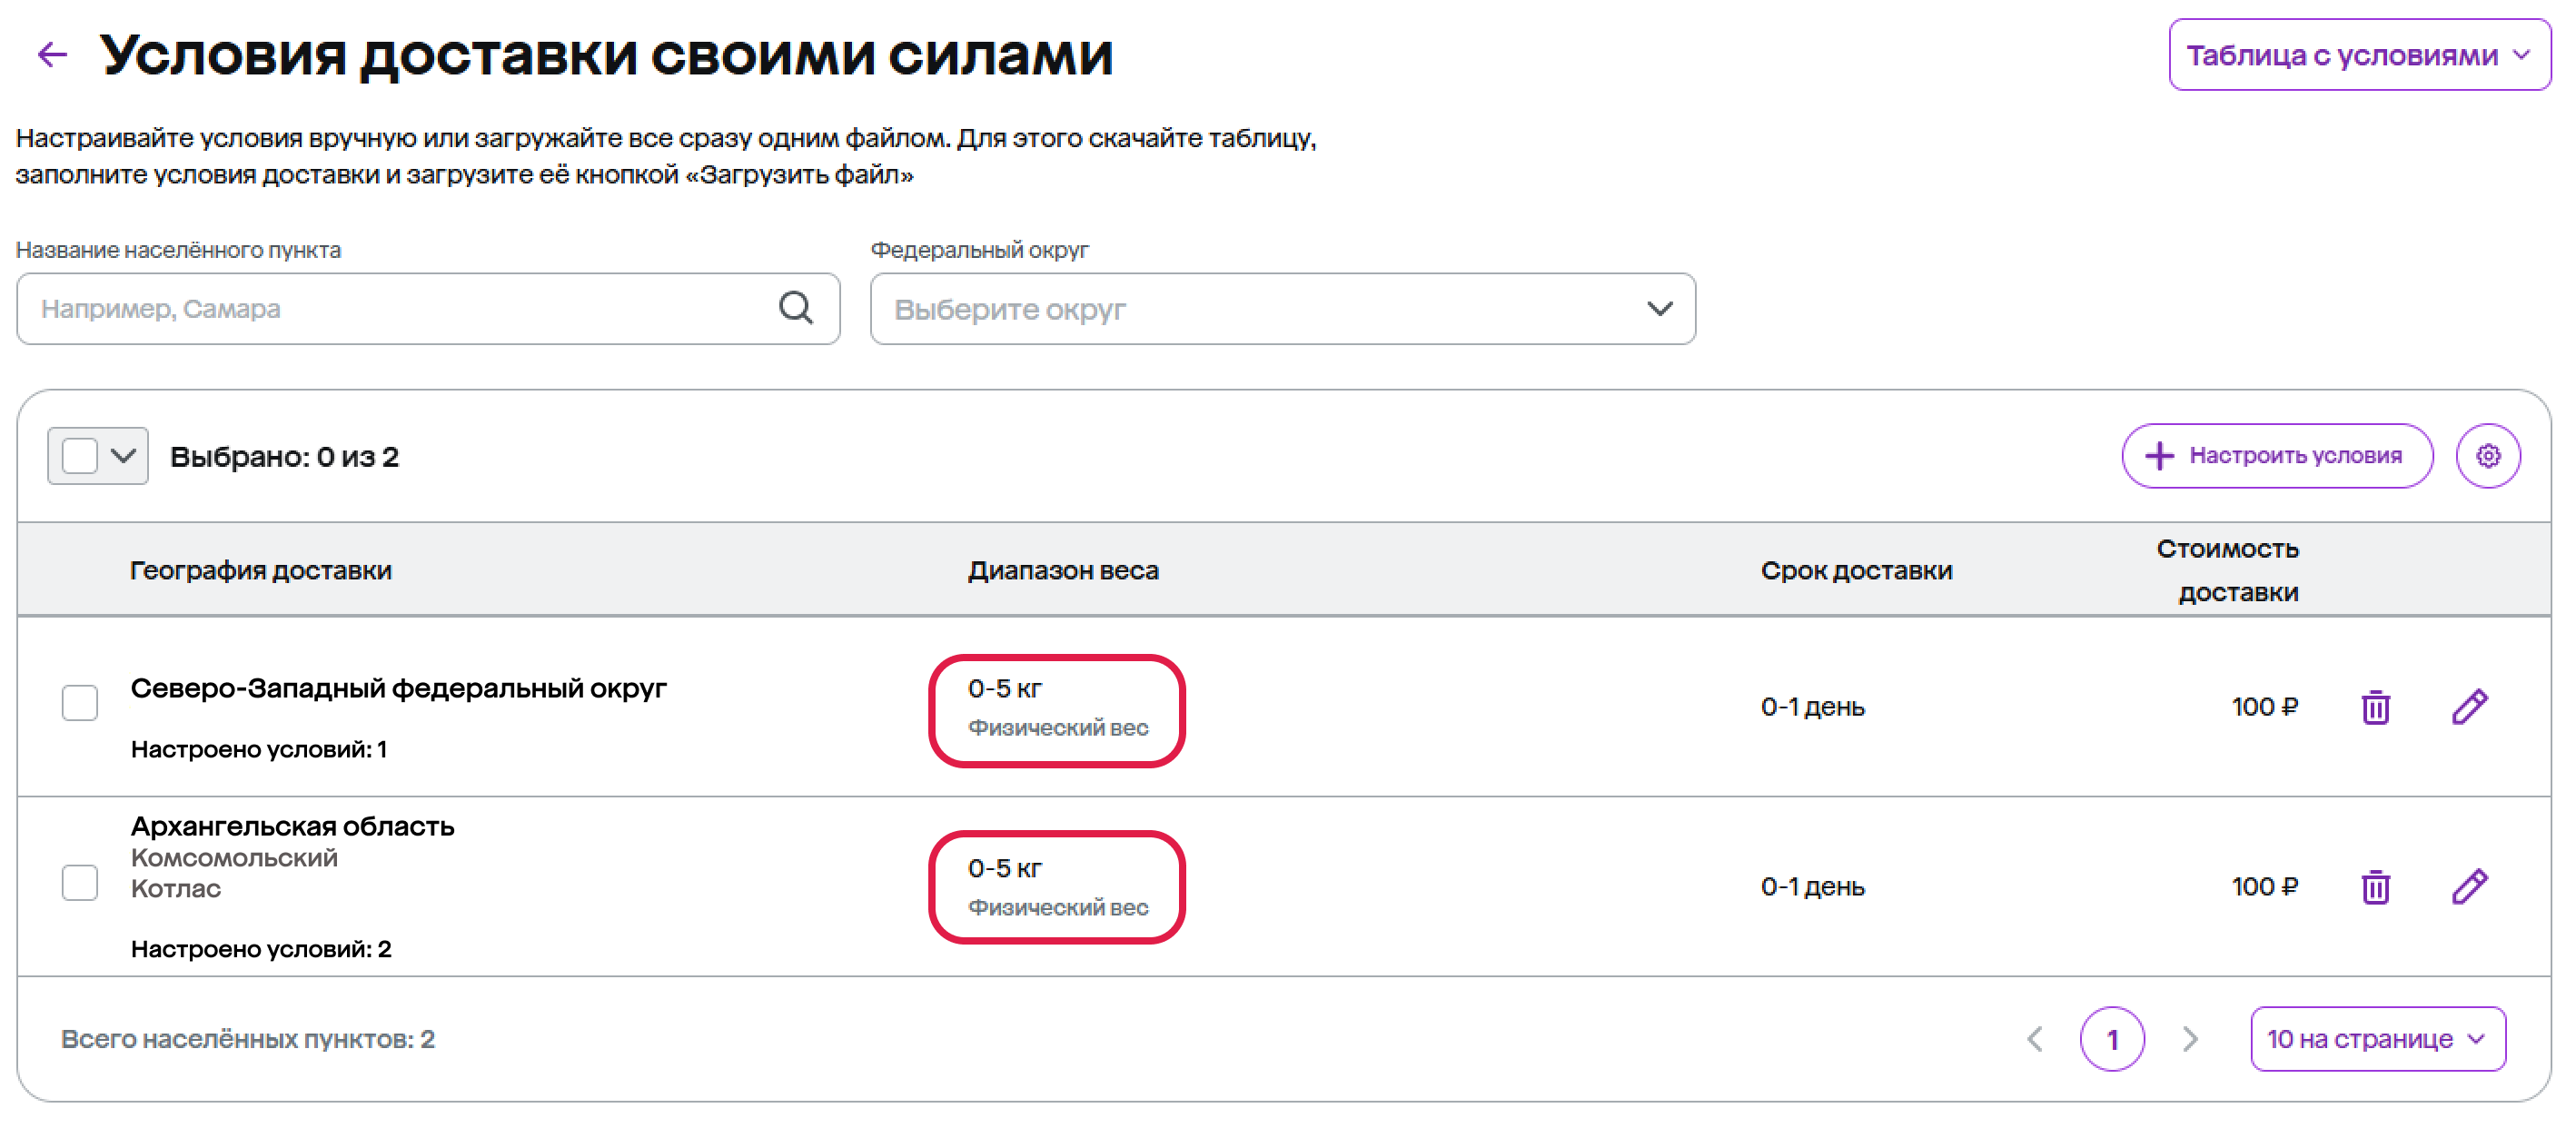The height and width of the screenshot is (1128, 2576).
Task: Edit the Северо-Западный федеральный округ row
Action: click(2469, 706)
